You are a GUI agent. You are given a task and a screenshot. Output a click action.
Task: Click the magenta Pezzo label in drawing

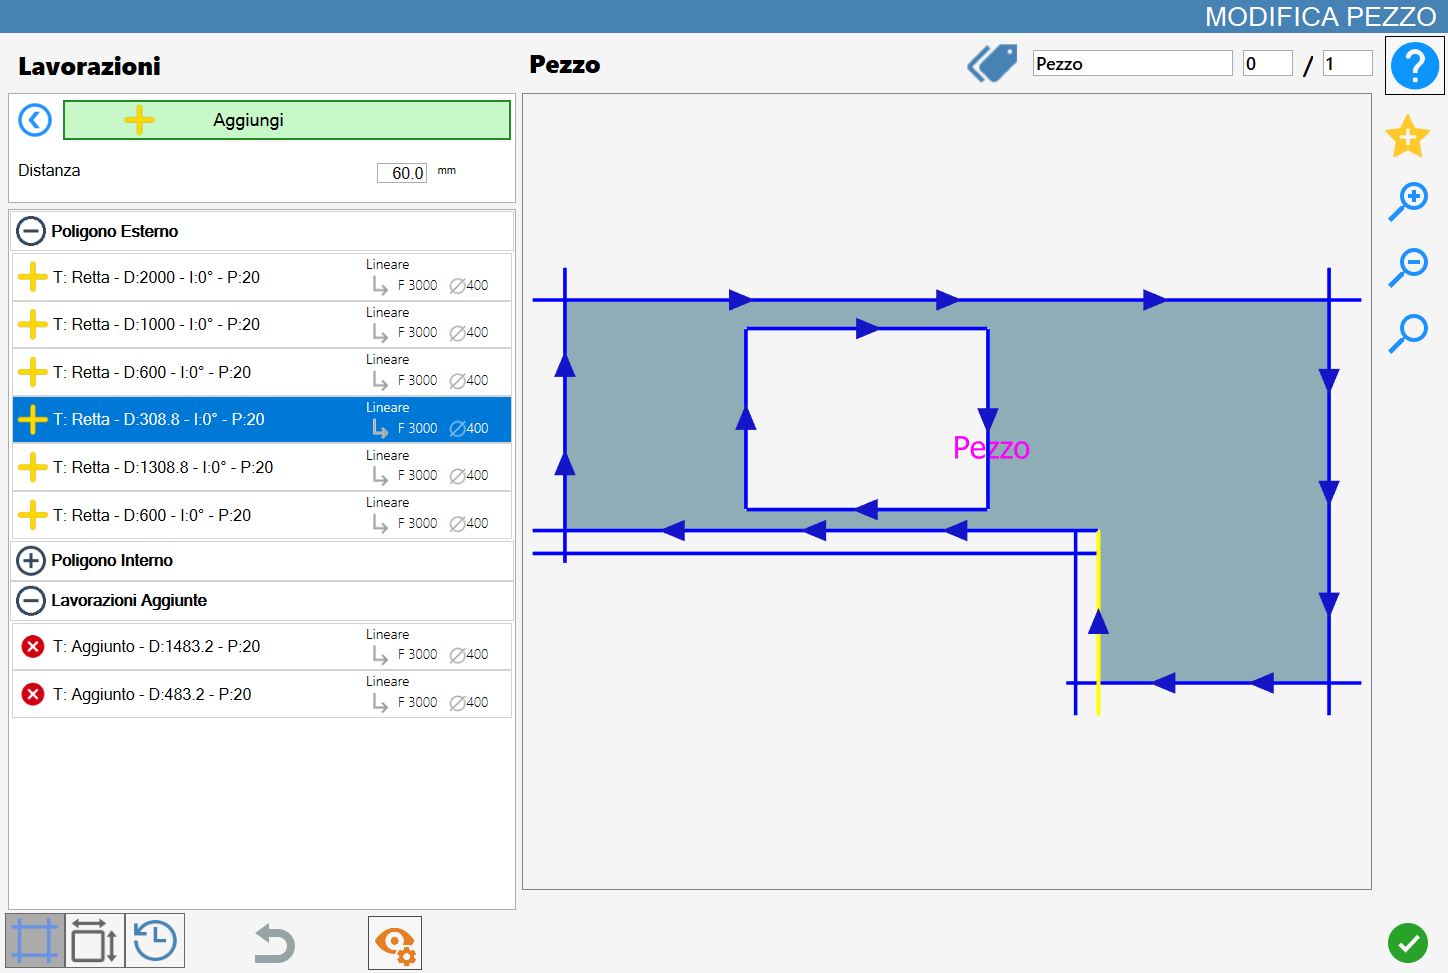(x=991, y=447)
